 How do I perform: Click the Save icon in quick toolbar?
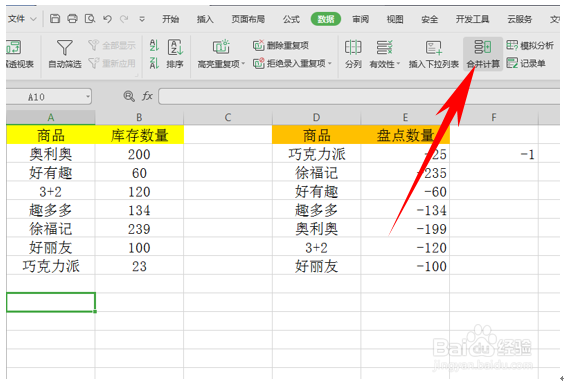pos(55,18)
